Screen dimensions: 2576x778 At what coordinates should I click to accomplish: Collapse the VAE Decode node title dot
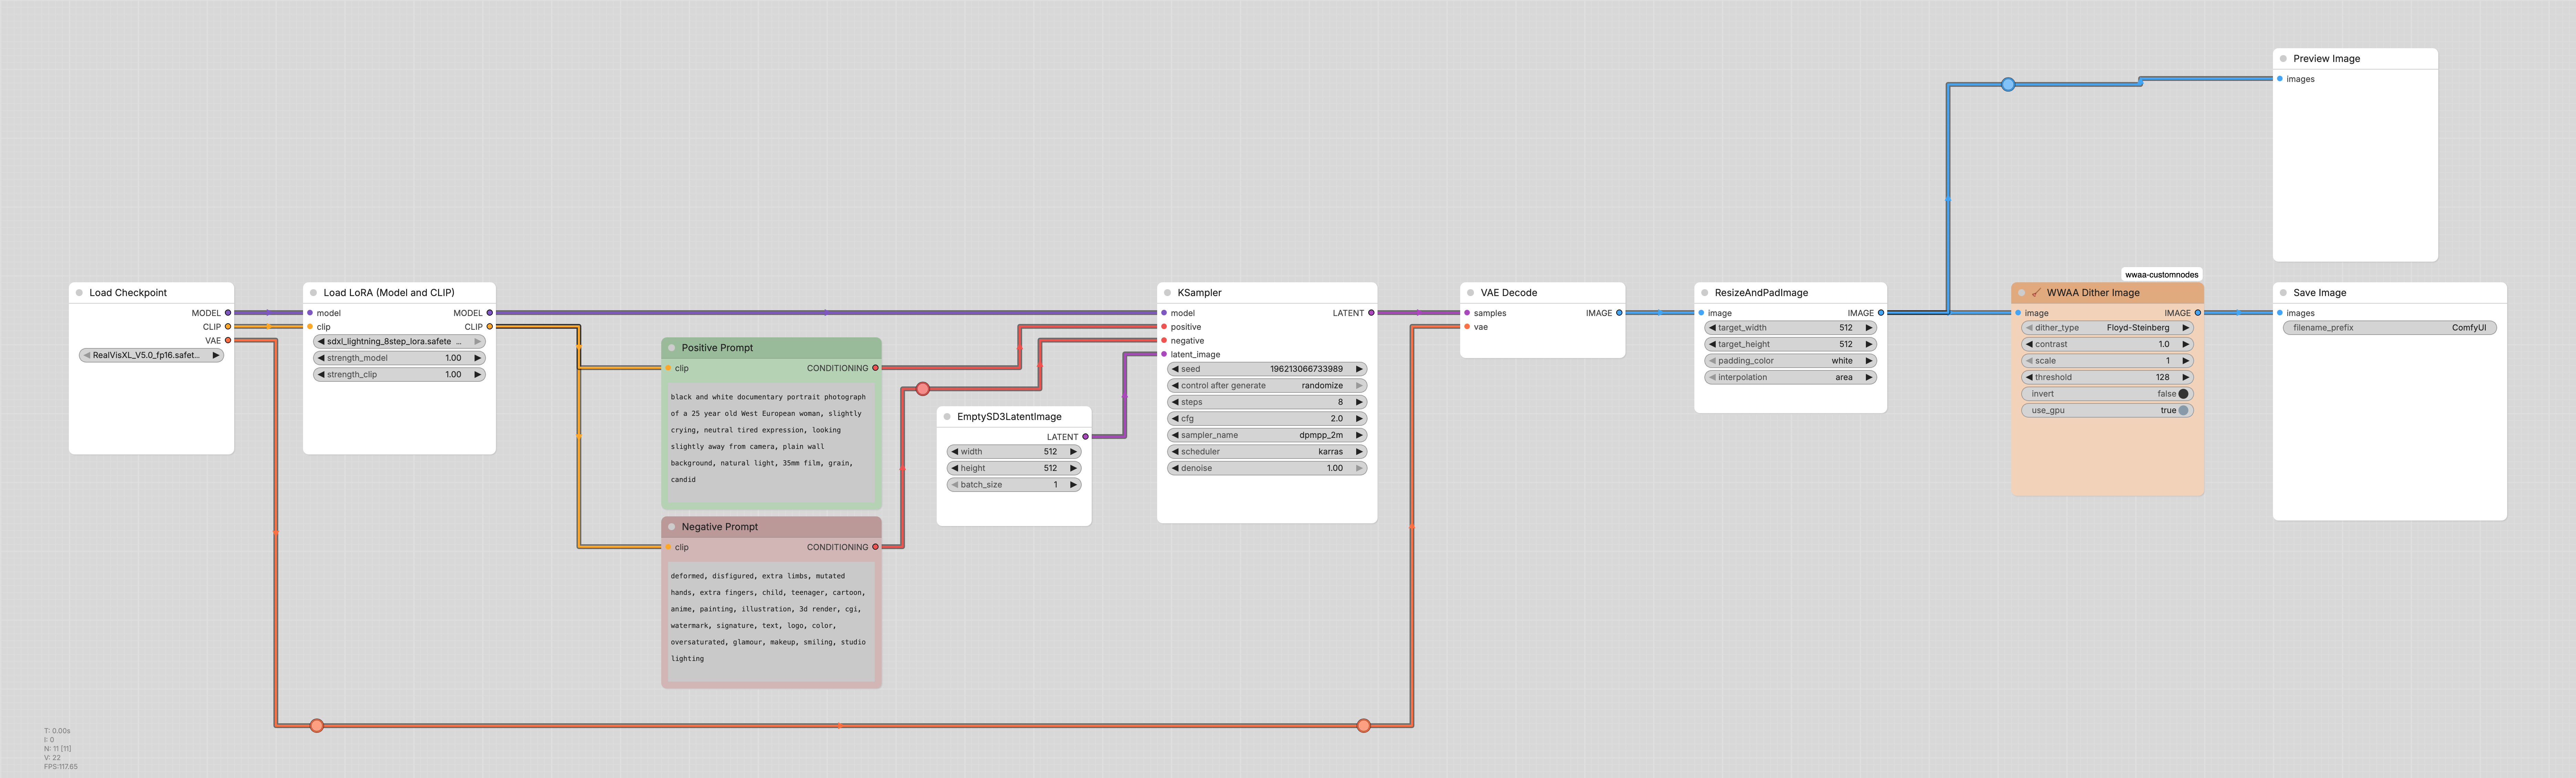pyautogui.click(x=1470, y=293)
